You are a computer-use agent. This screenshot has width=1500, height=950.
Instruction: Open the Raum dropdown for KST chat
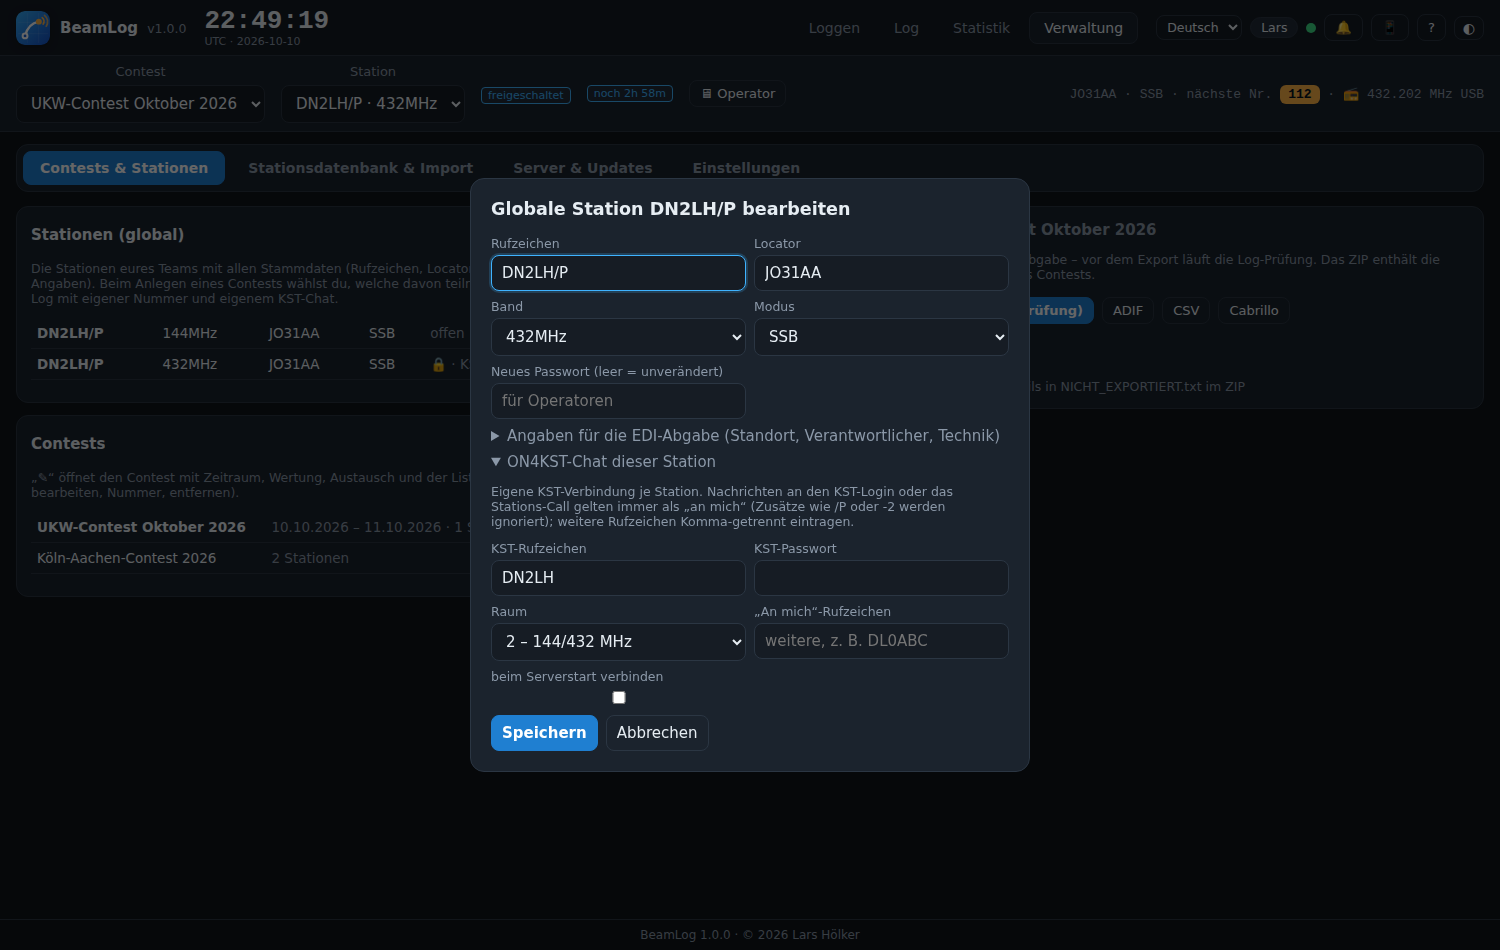pos(618,642)
